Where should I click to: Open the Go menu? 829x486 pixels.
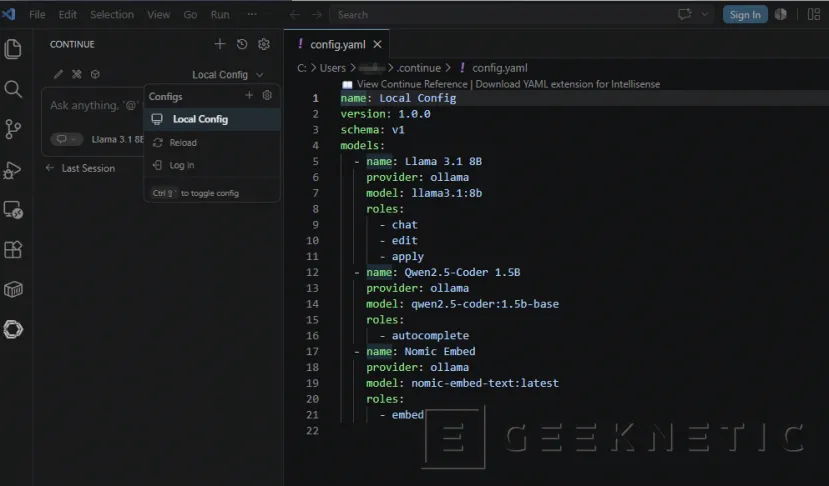(x=190, y=15)
